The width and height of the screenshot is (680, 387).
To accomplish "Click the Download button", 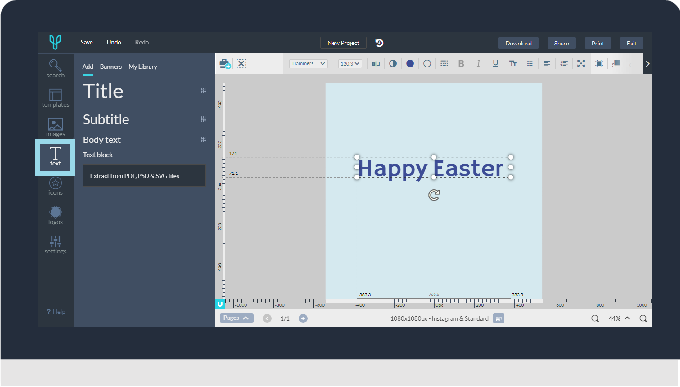I will [x=518, y=43].
